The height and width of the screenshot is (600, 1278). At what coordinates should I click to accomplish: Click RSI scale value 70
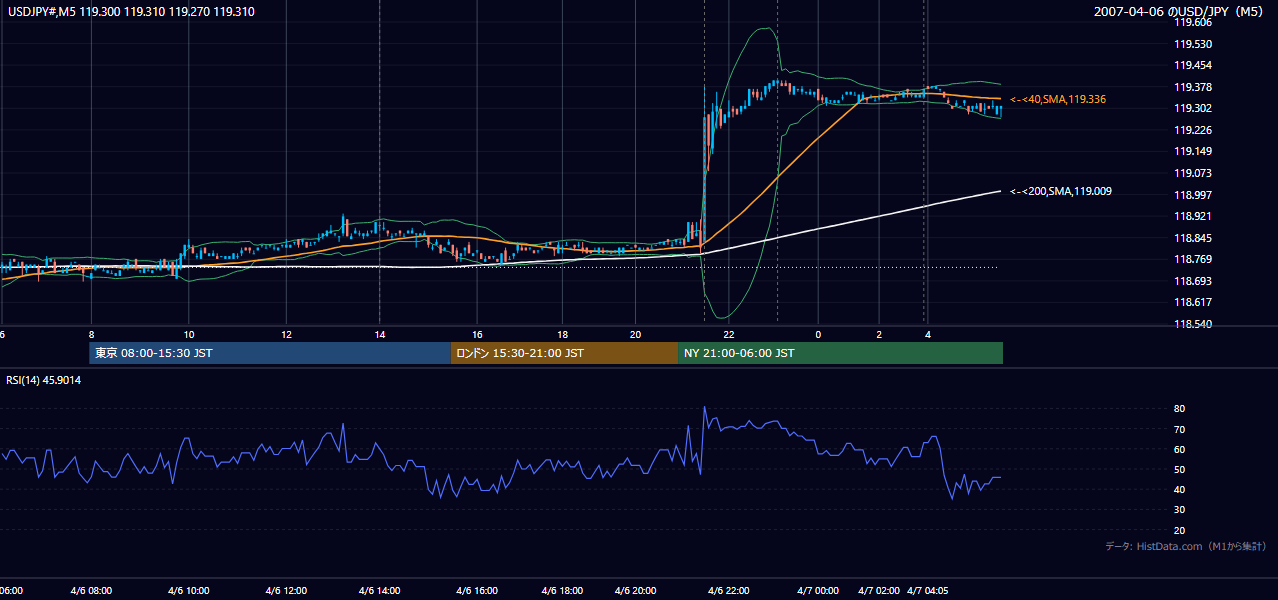pos(1179,429)
